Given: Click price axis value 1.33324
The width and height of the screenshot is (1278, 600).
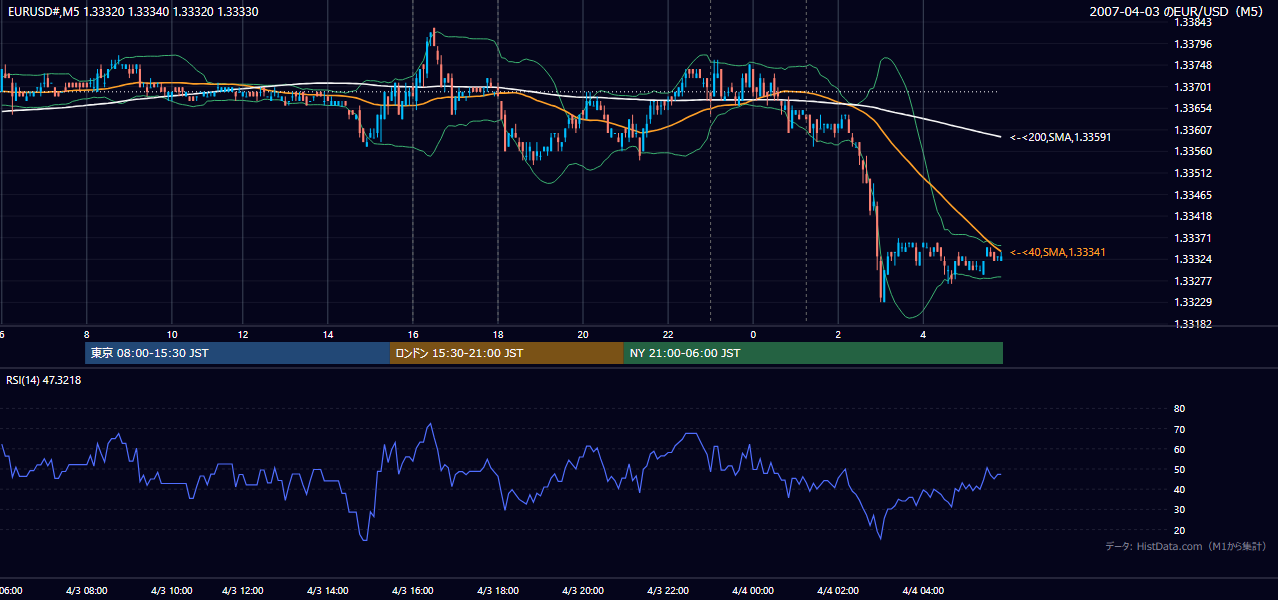Looking at the screenshot, I should tap(1192, 260).
